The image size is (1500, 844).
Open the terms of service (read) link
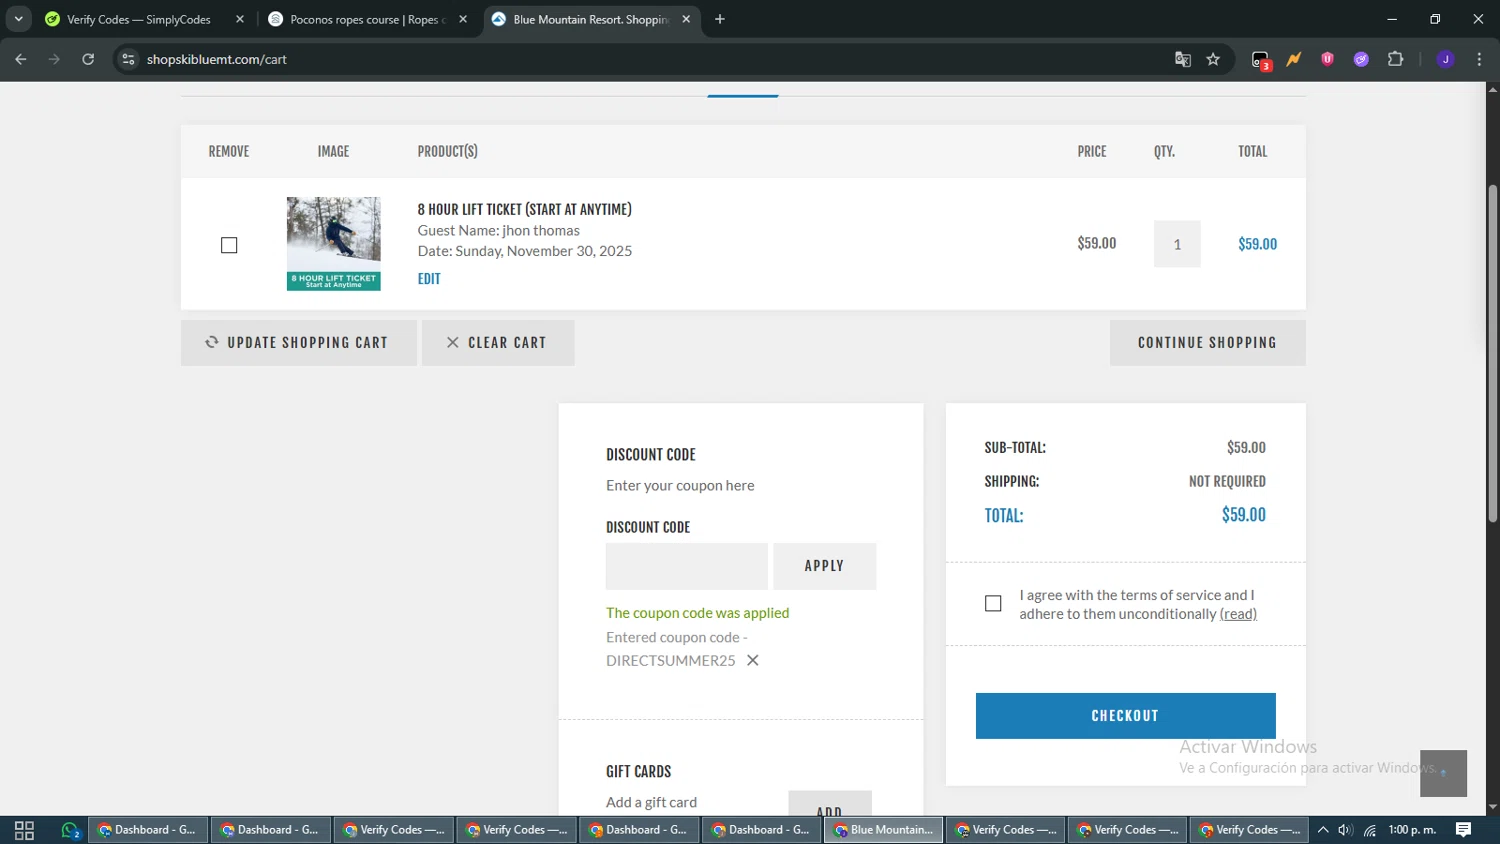point(1238,614)
